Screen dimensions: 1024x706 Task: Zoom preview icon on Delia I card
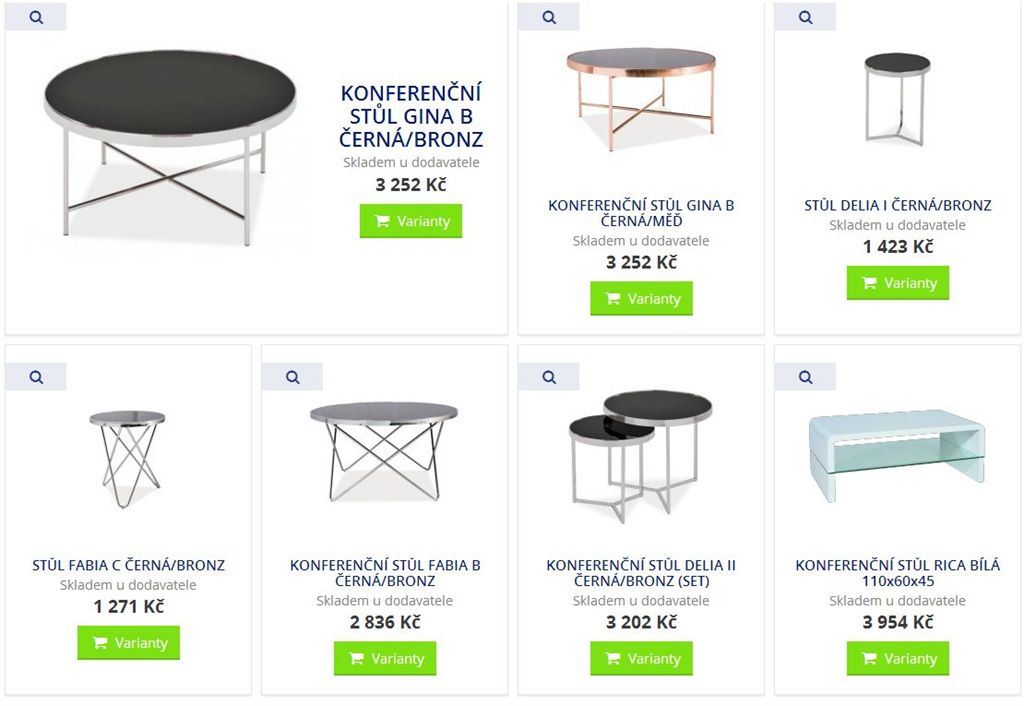pyautogui.click(x=805, y=17)
